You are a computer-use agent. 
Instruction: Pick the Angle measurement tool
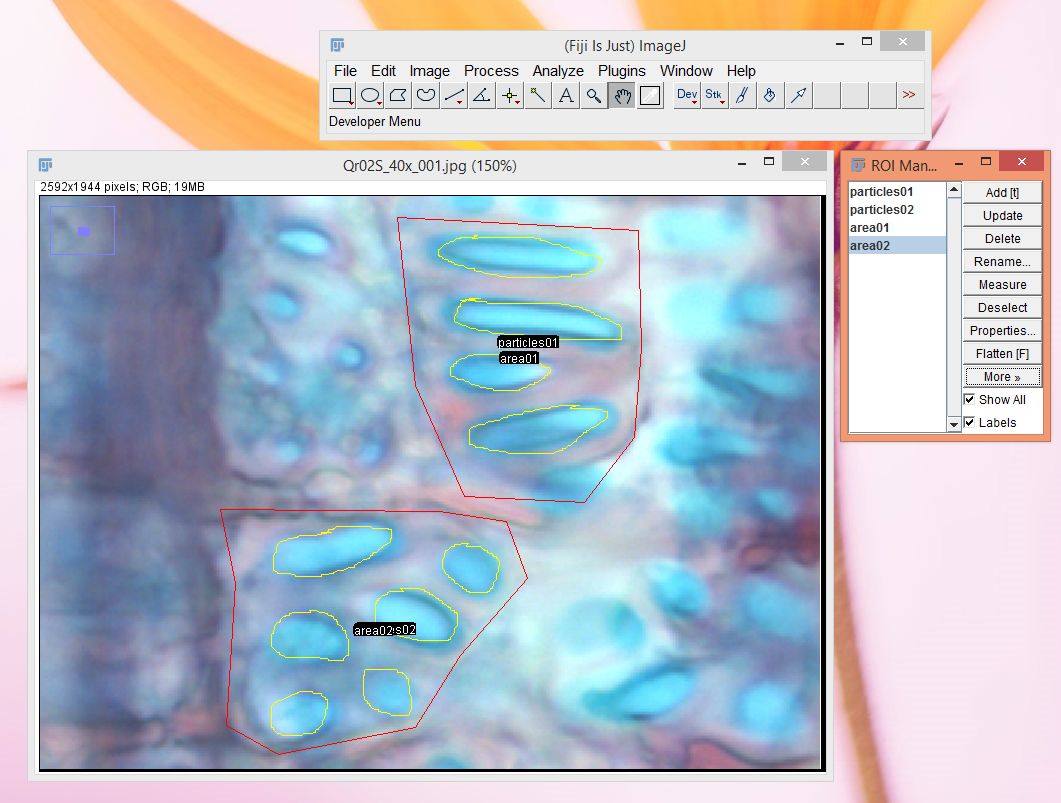[x=482, y=96]
